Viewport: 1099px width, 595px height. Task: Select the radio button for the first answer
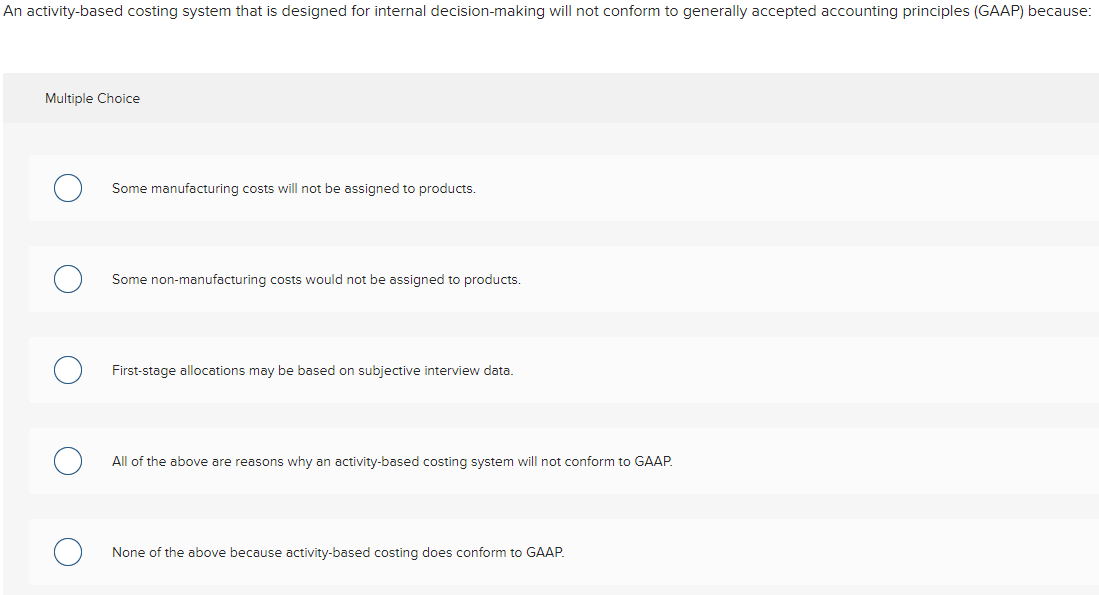click(67, 188)
